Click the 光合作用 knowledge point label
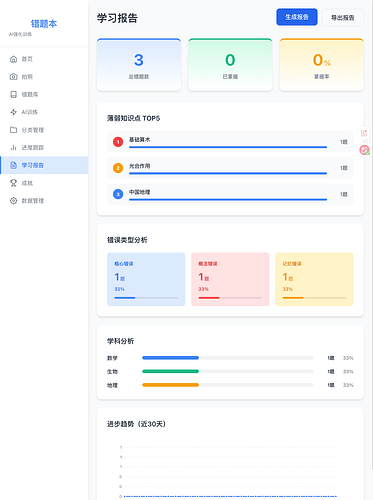Viewport: 373px width, 500px height. tap(140, 166)
